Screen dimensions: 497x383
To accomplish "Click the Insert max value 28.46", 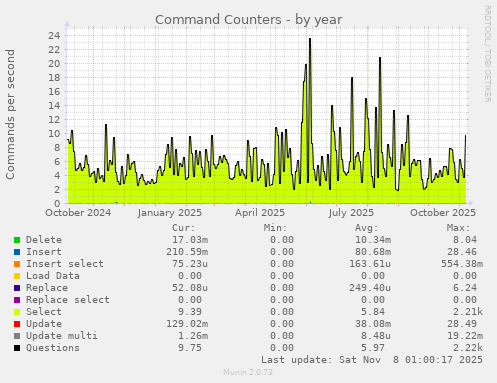I will [462, 252].
